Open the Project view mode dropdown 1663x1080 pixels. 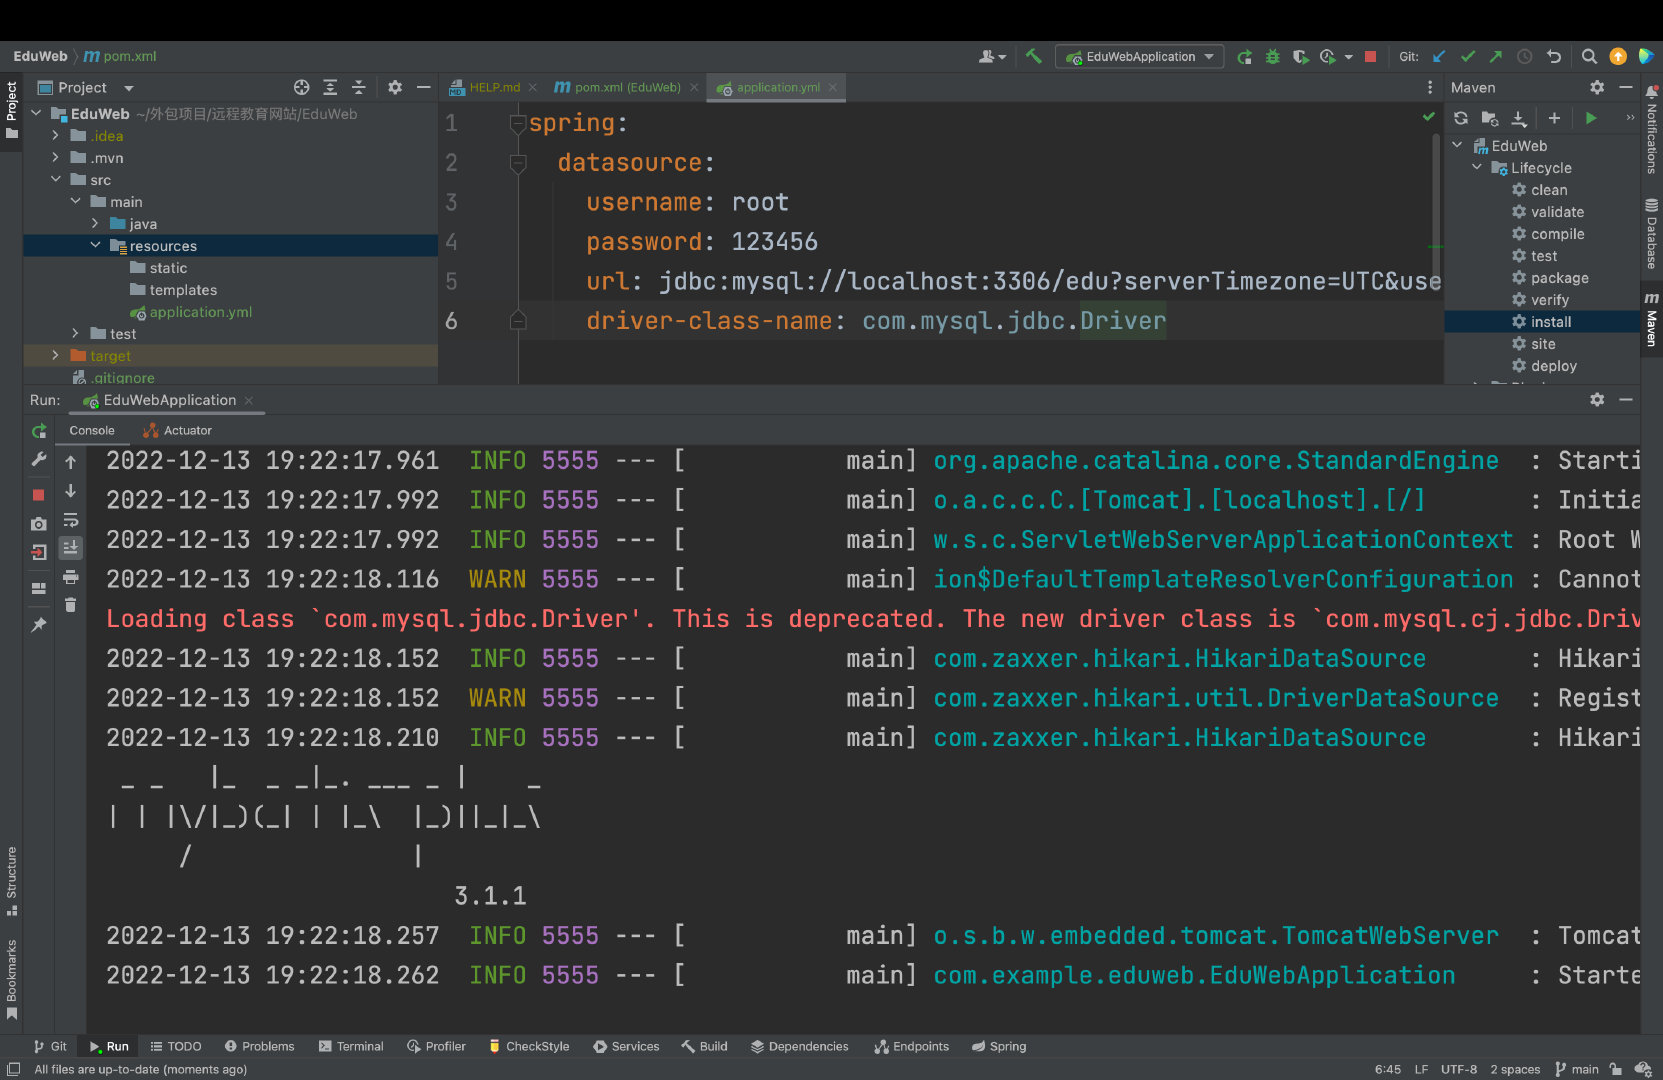(x=129, y=88)
